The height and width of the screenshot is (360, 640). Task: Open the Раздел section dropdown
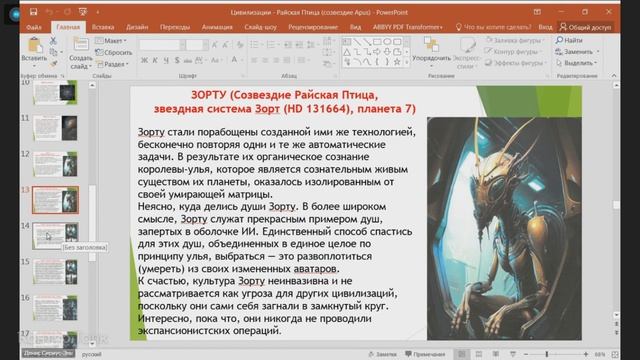pos(113,64)
